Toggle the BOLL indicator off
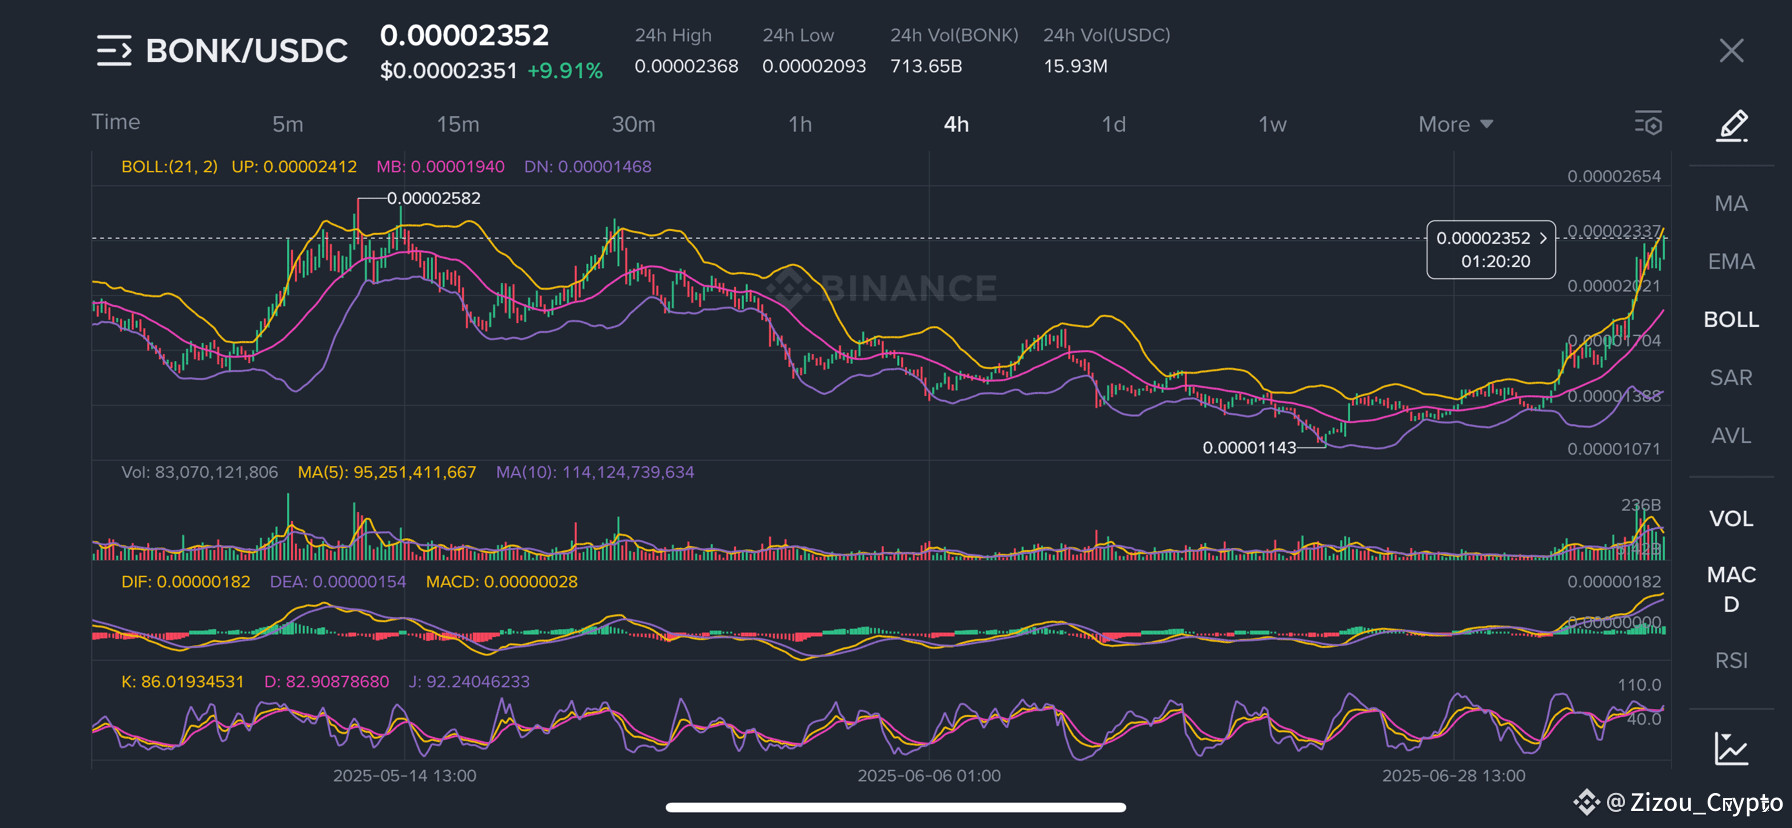The image size is (1792, 828). [x=1731, y=320]
